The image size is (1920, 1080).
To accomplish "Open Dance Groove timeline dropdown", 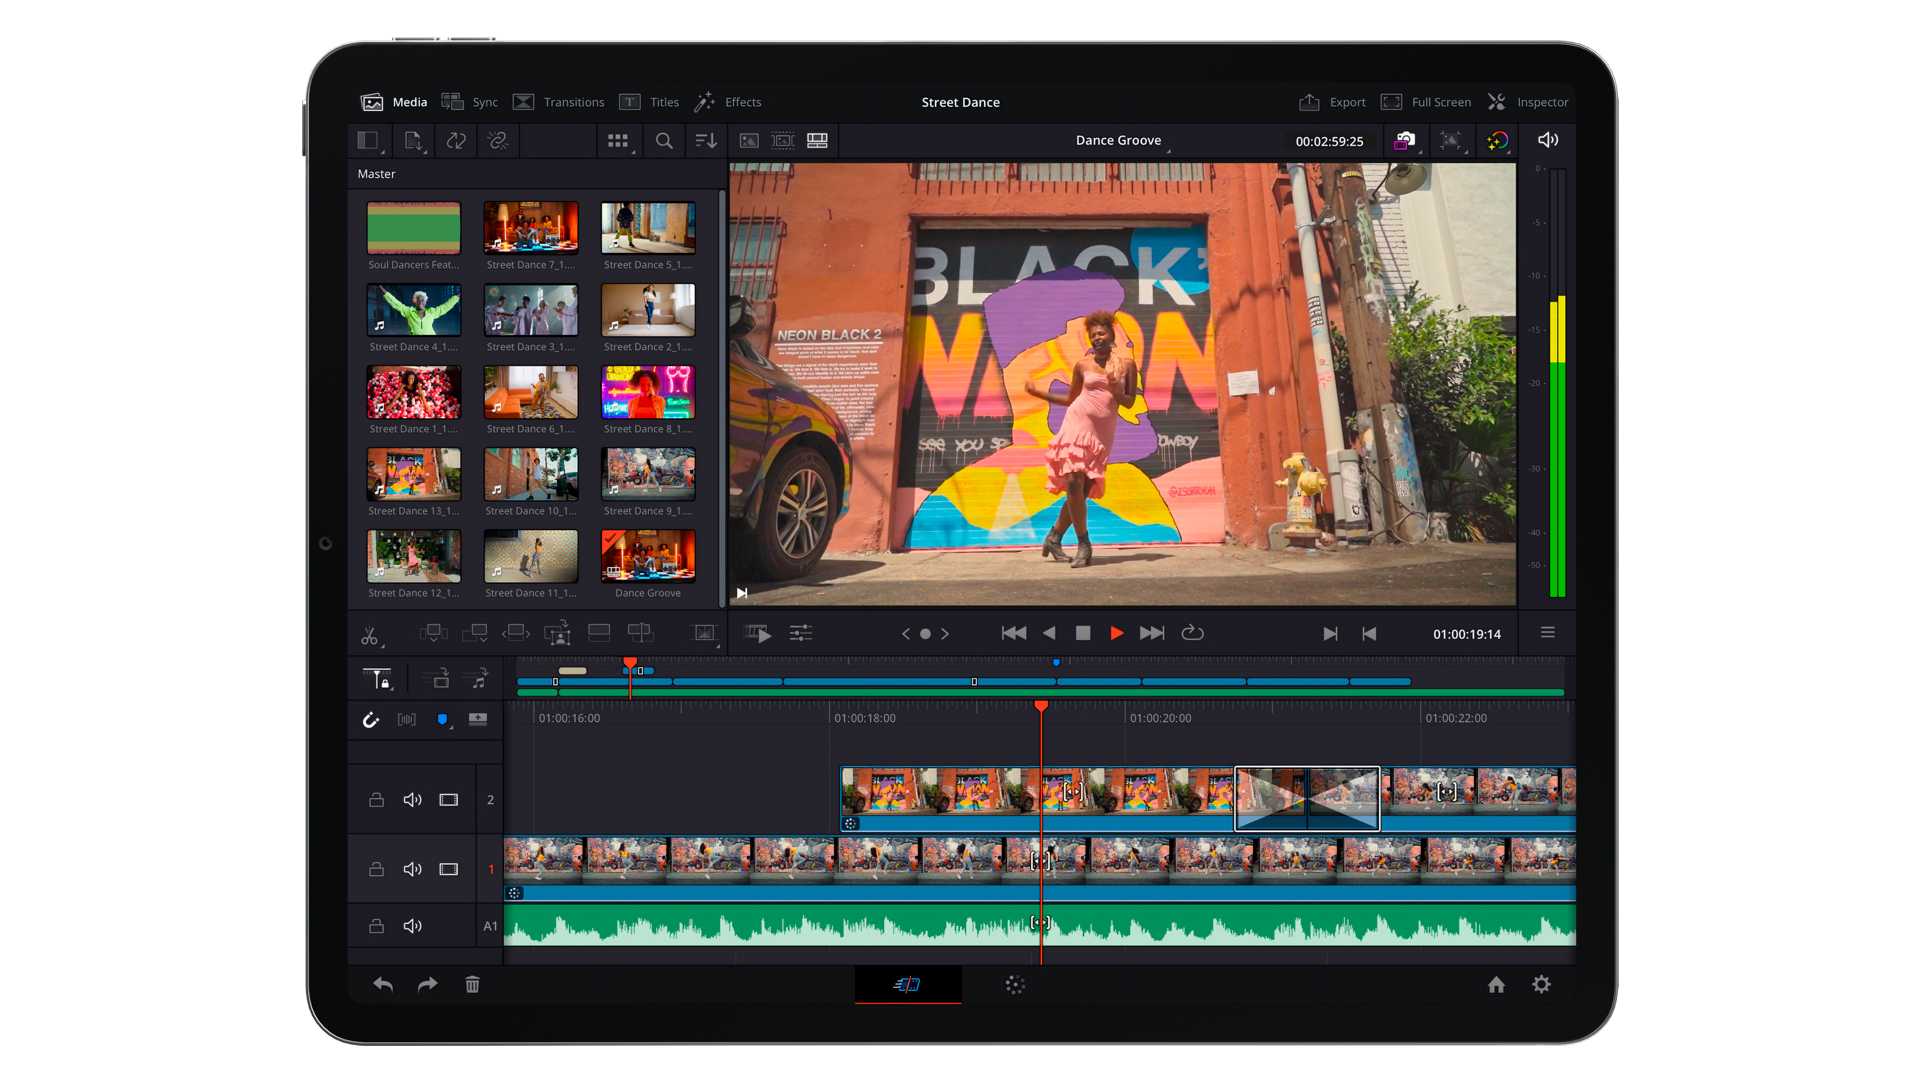I will click(1120, 141).
